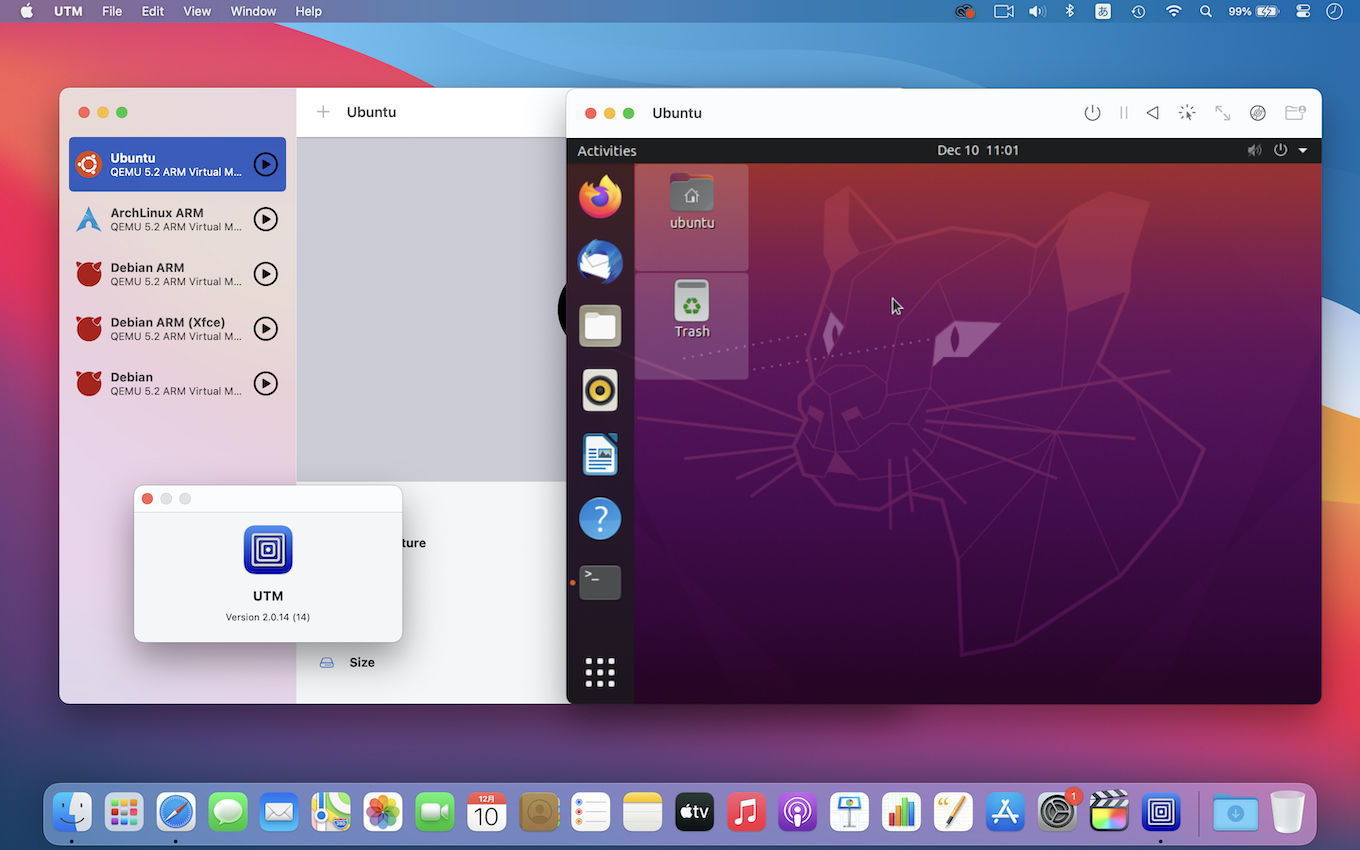Open the Trash icon on Ubuntu desktop

[x=692, y=309]
